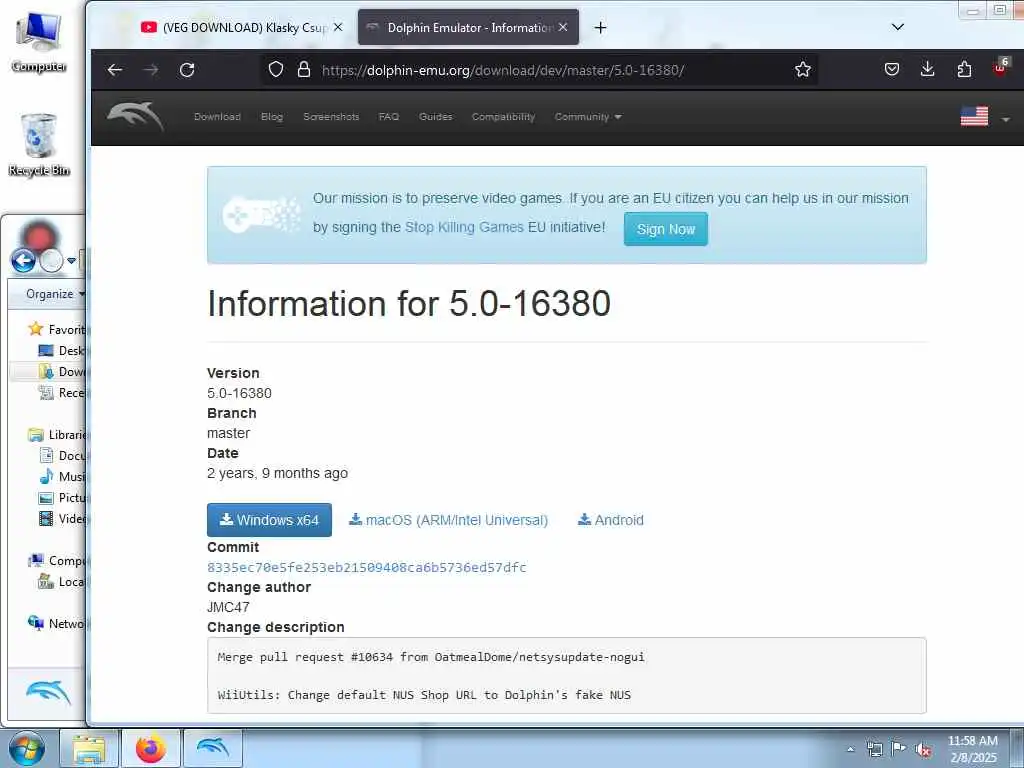Click the Firefox back arrow button
This screenshot has height=768, width=1024.
point(115,70)
